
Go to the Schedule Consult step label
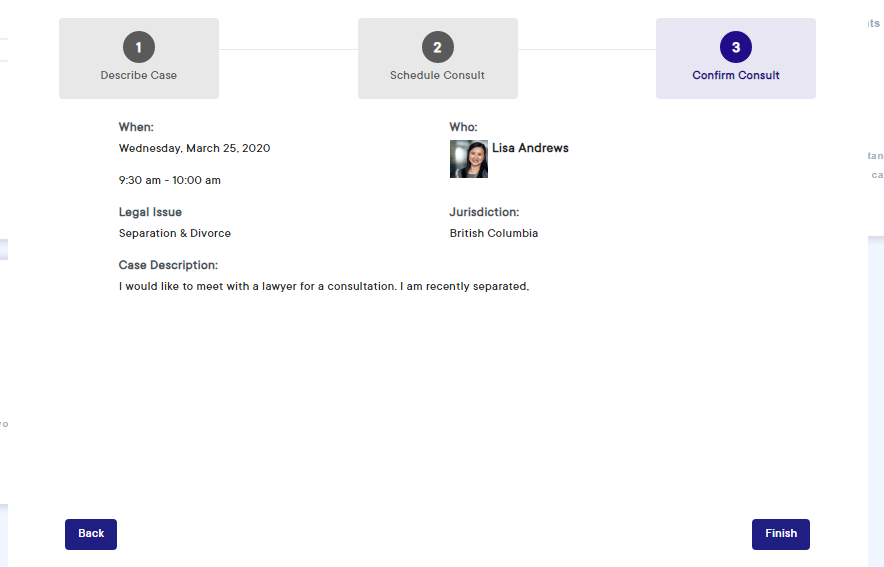[437, 76]
